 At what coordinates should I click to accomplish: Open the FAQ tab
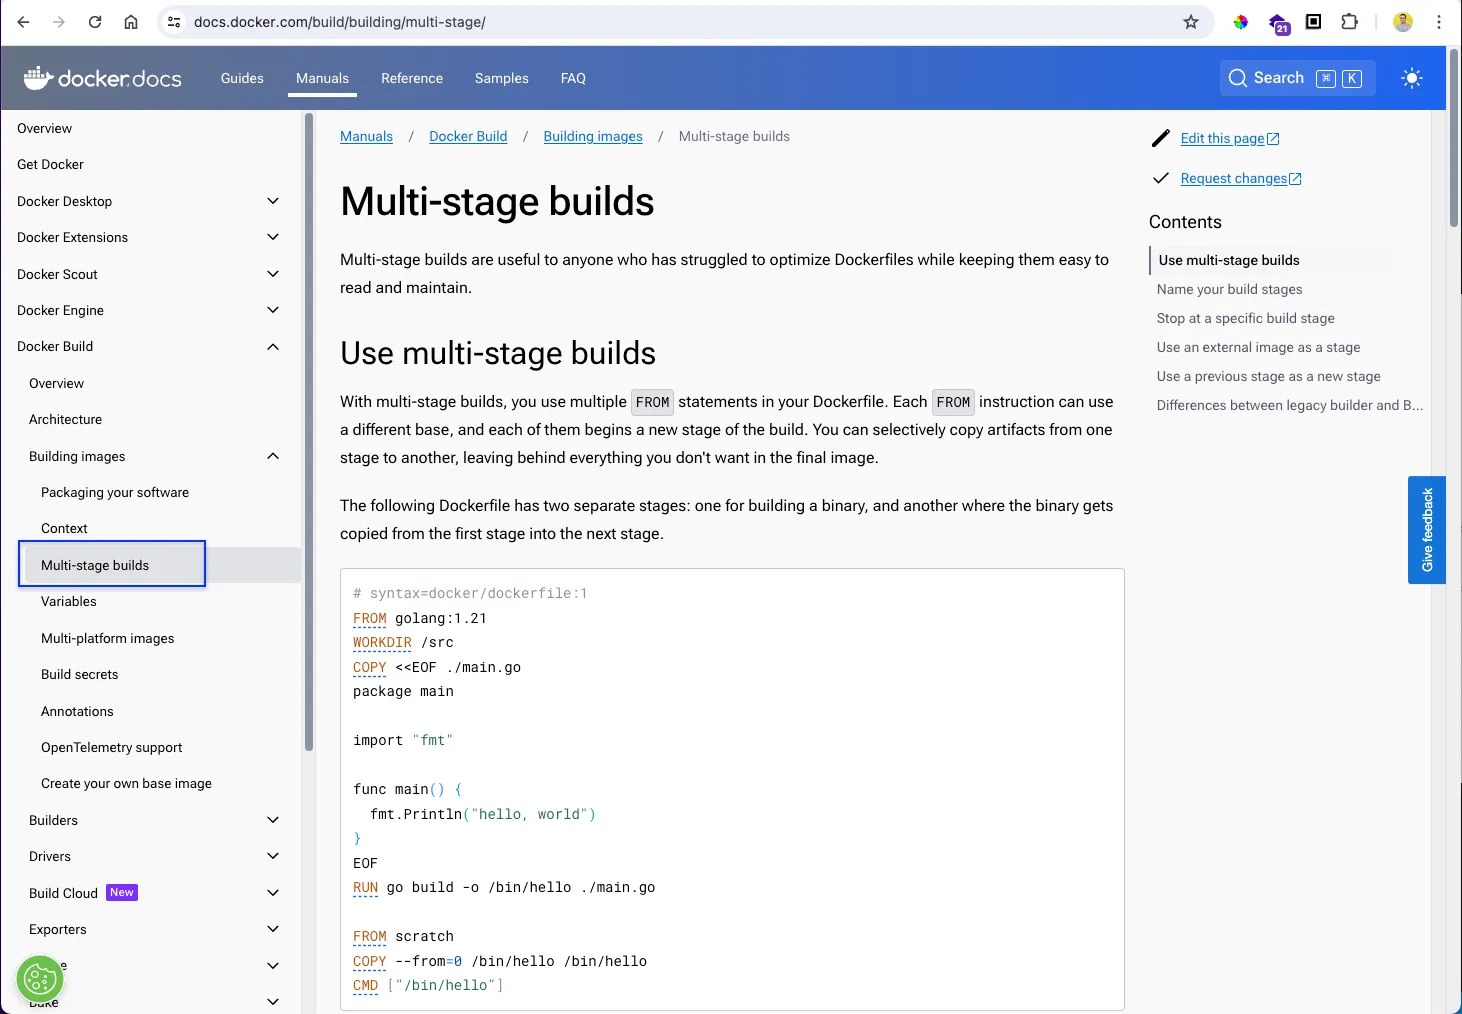pyautogui.click(x=573, y=78)
